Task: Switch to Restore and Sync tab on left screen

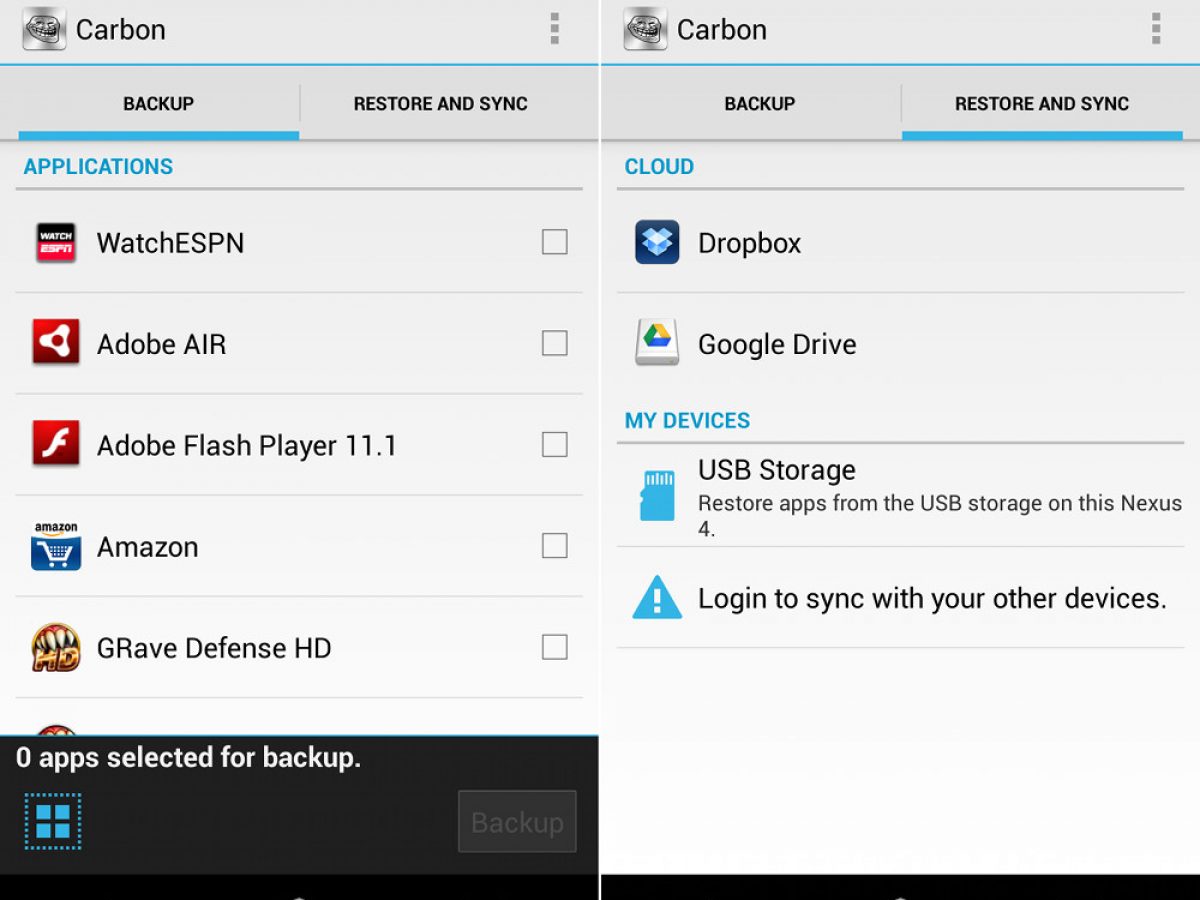Action: pos(440,104)
